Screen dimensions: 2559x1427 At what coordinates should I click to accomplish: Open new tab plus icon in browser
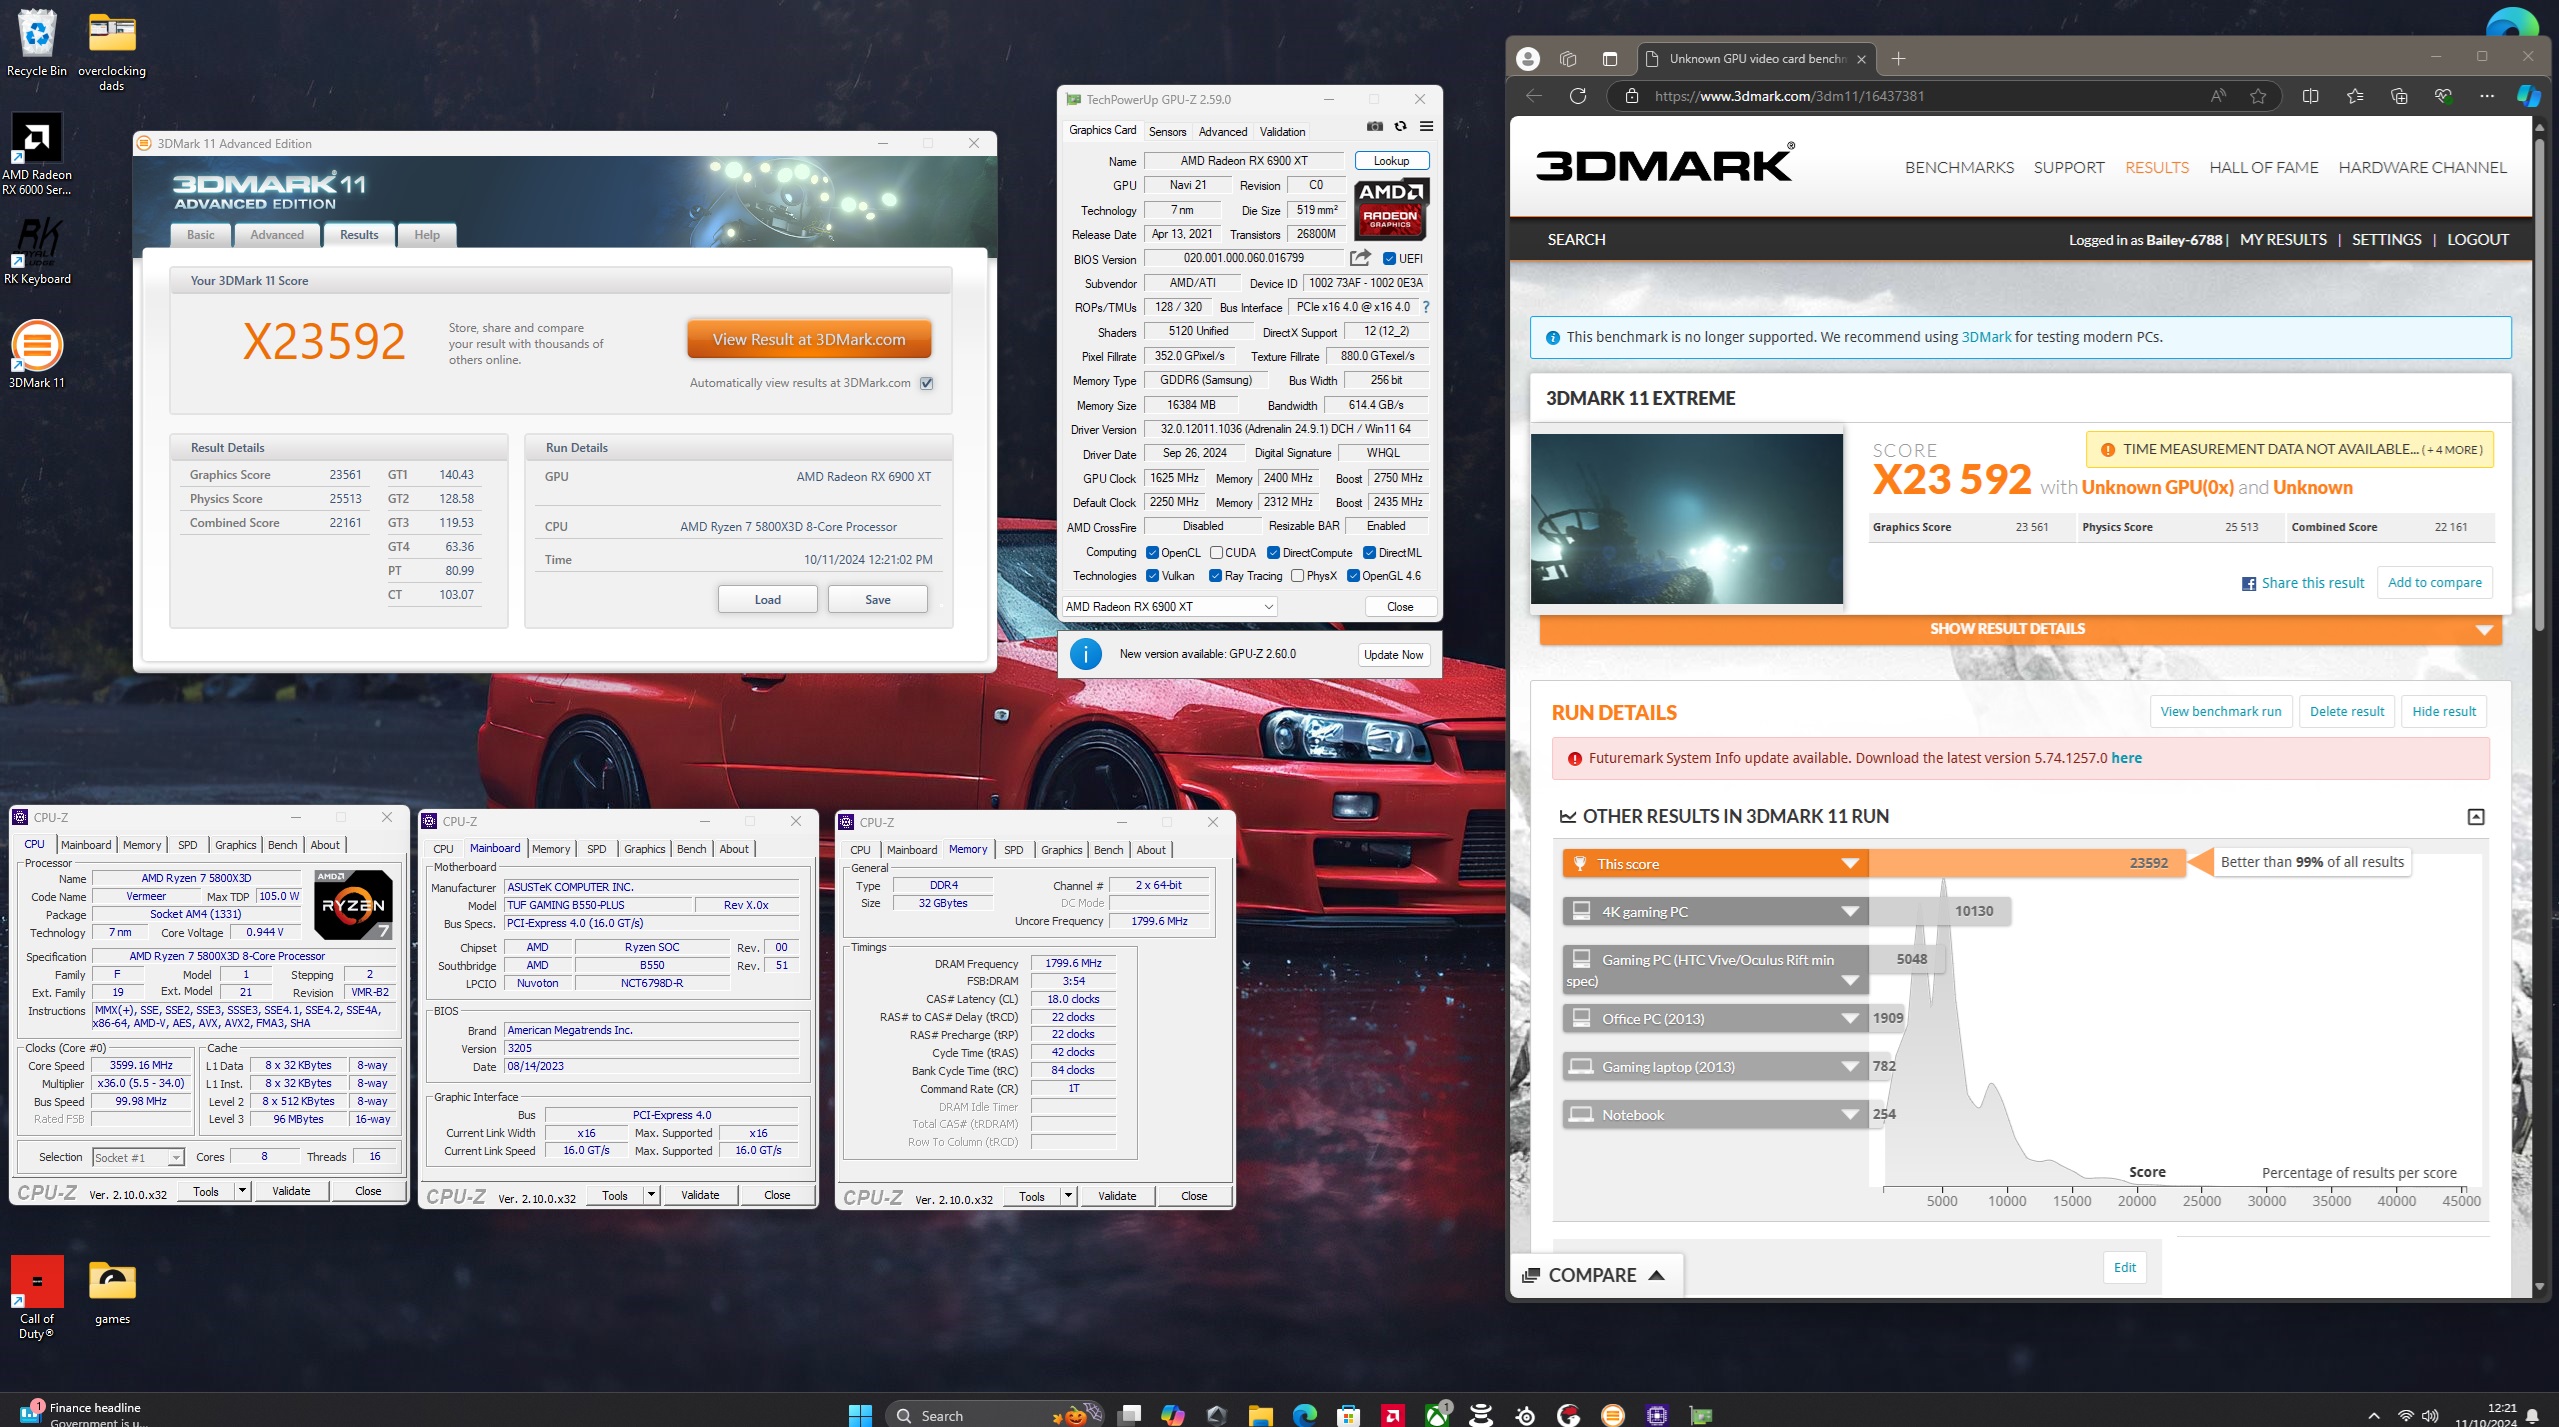pos(1898,59)
